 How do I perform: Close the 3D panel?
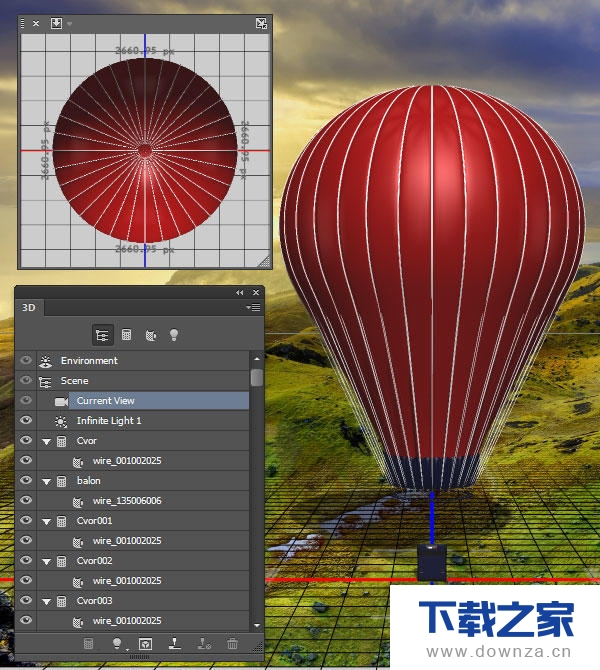pos(256,293)
